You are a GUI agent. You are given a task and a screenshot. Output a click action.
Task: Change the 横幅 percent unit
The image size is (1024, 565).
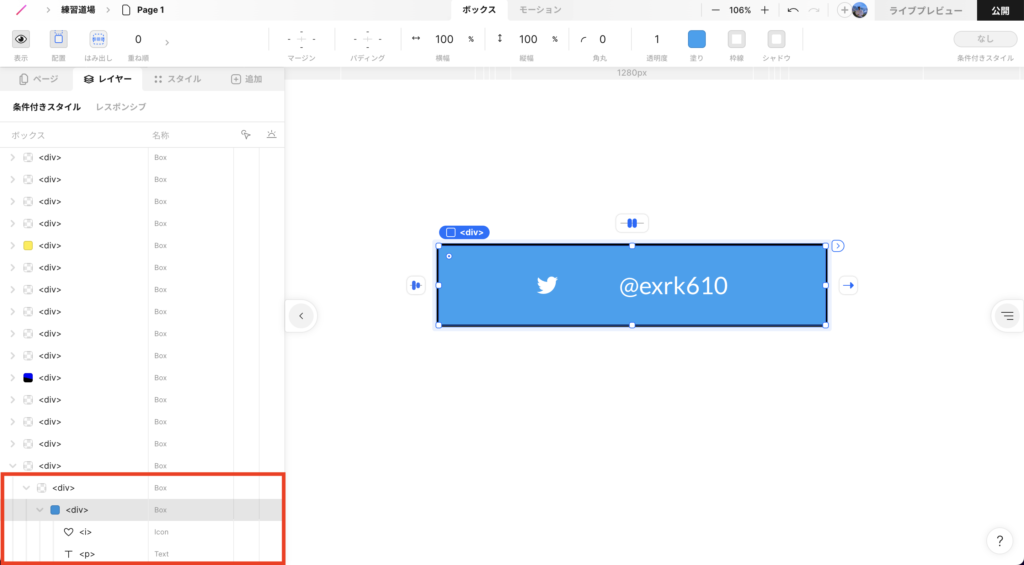471,39
